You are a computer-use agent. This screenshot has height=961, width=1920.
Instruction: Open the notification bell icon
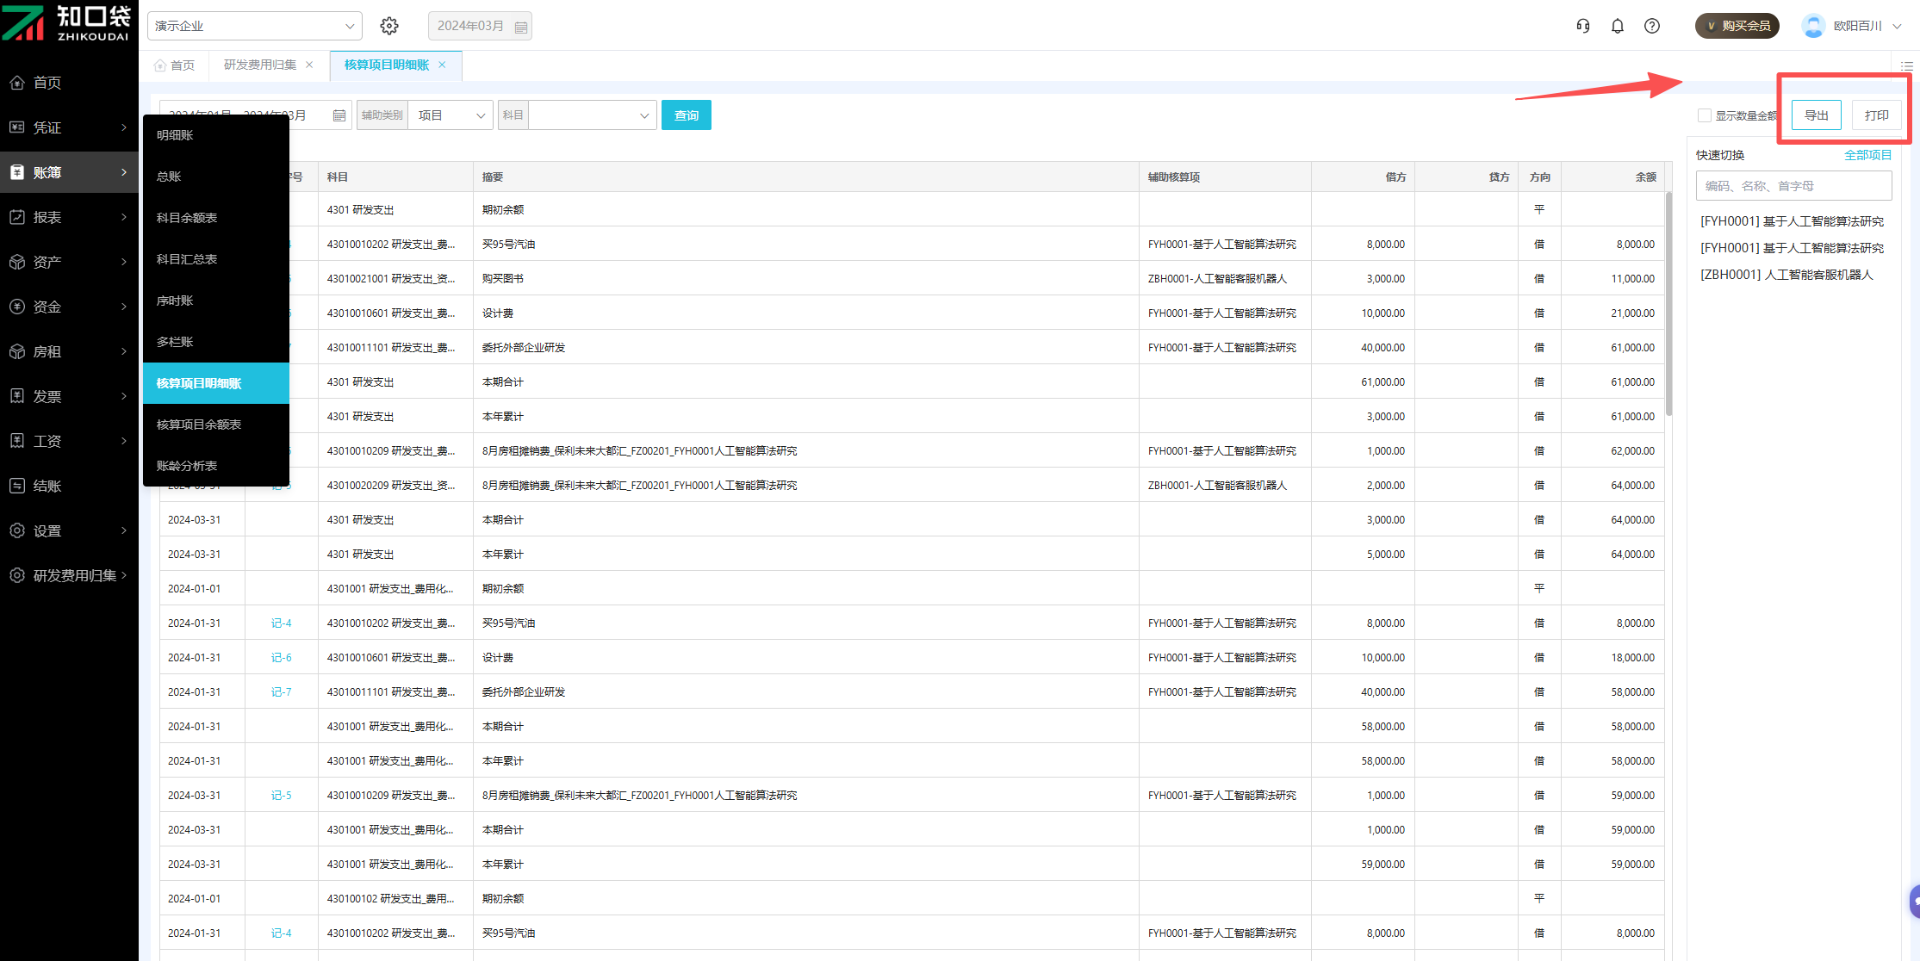pyautogui.click(x=1617, y=26)
